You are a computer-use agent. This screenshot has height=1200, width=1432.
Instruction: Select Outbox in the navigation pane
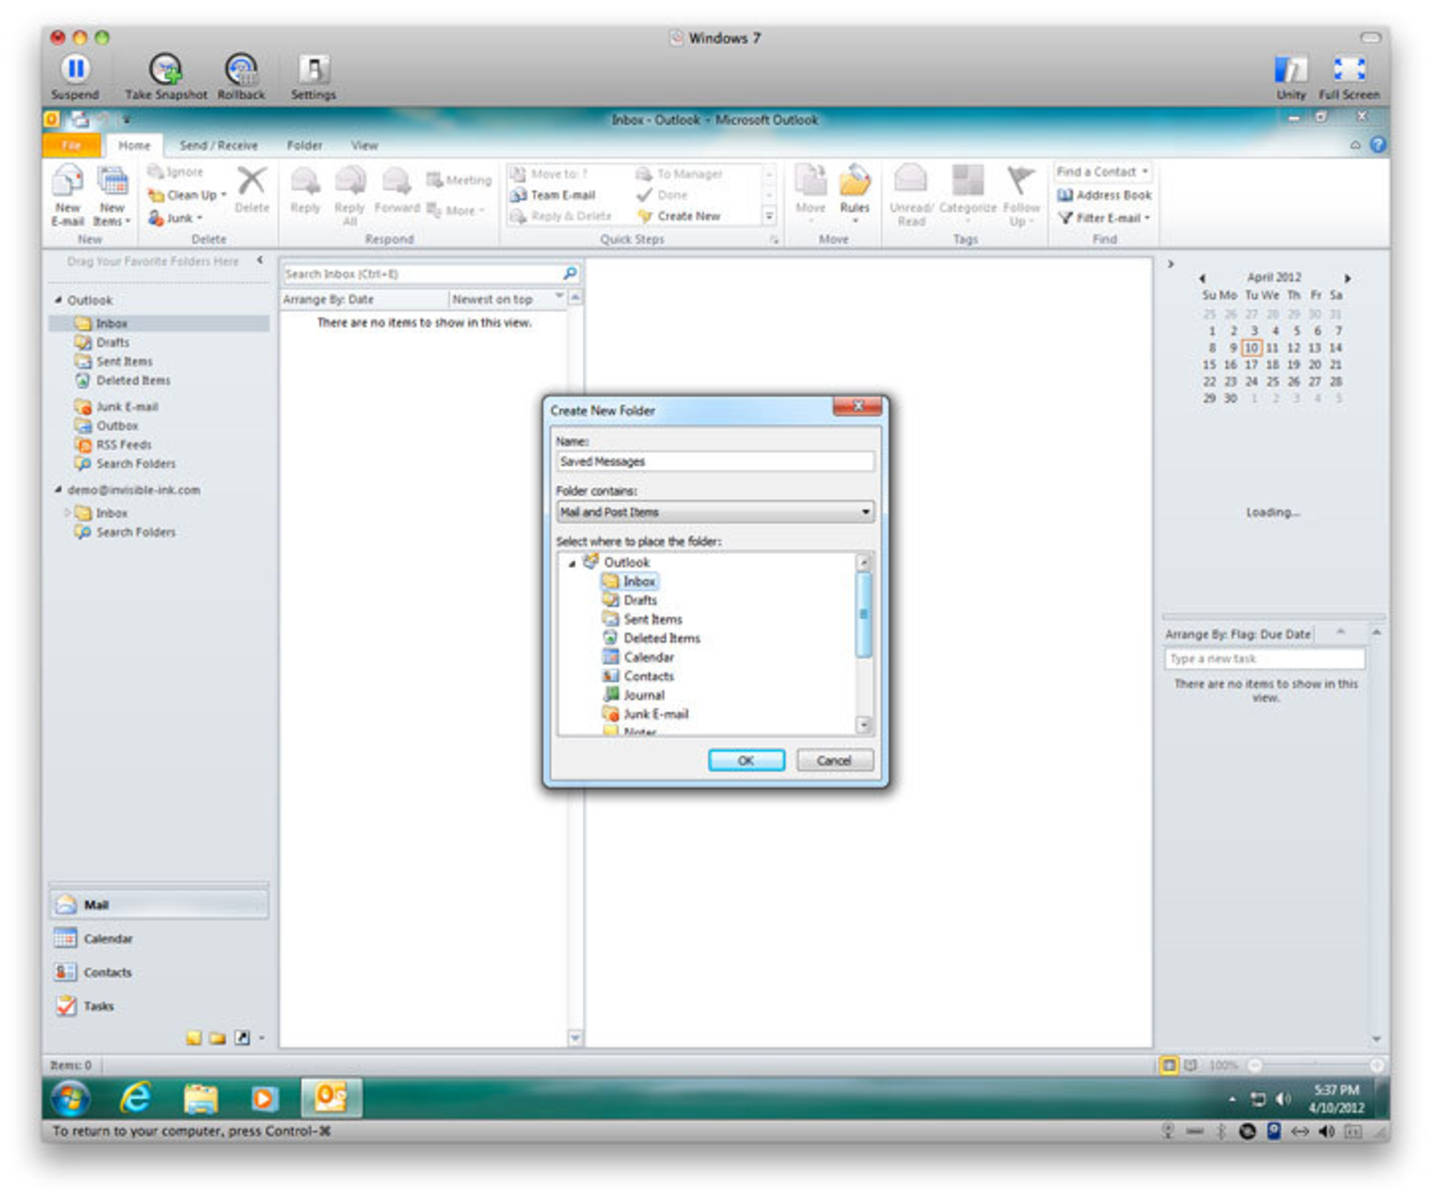107,426
